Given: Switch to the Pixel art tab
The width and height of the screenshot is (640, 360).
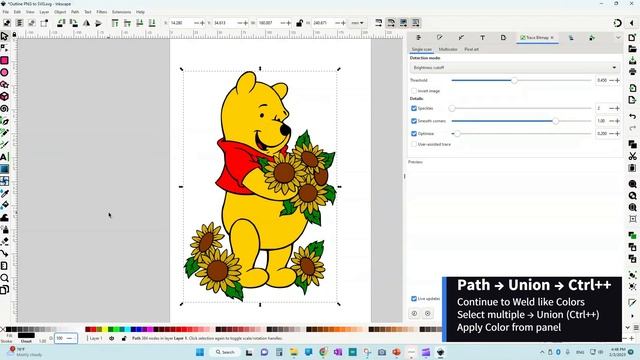Looking at the screenshot, I should (x=471, y=49).
